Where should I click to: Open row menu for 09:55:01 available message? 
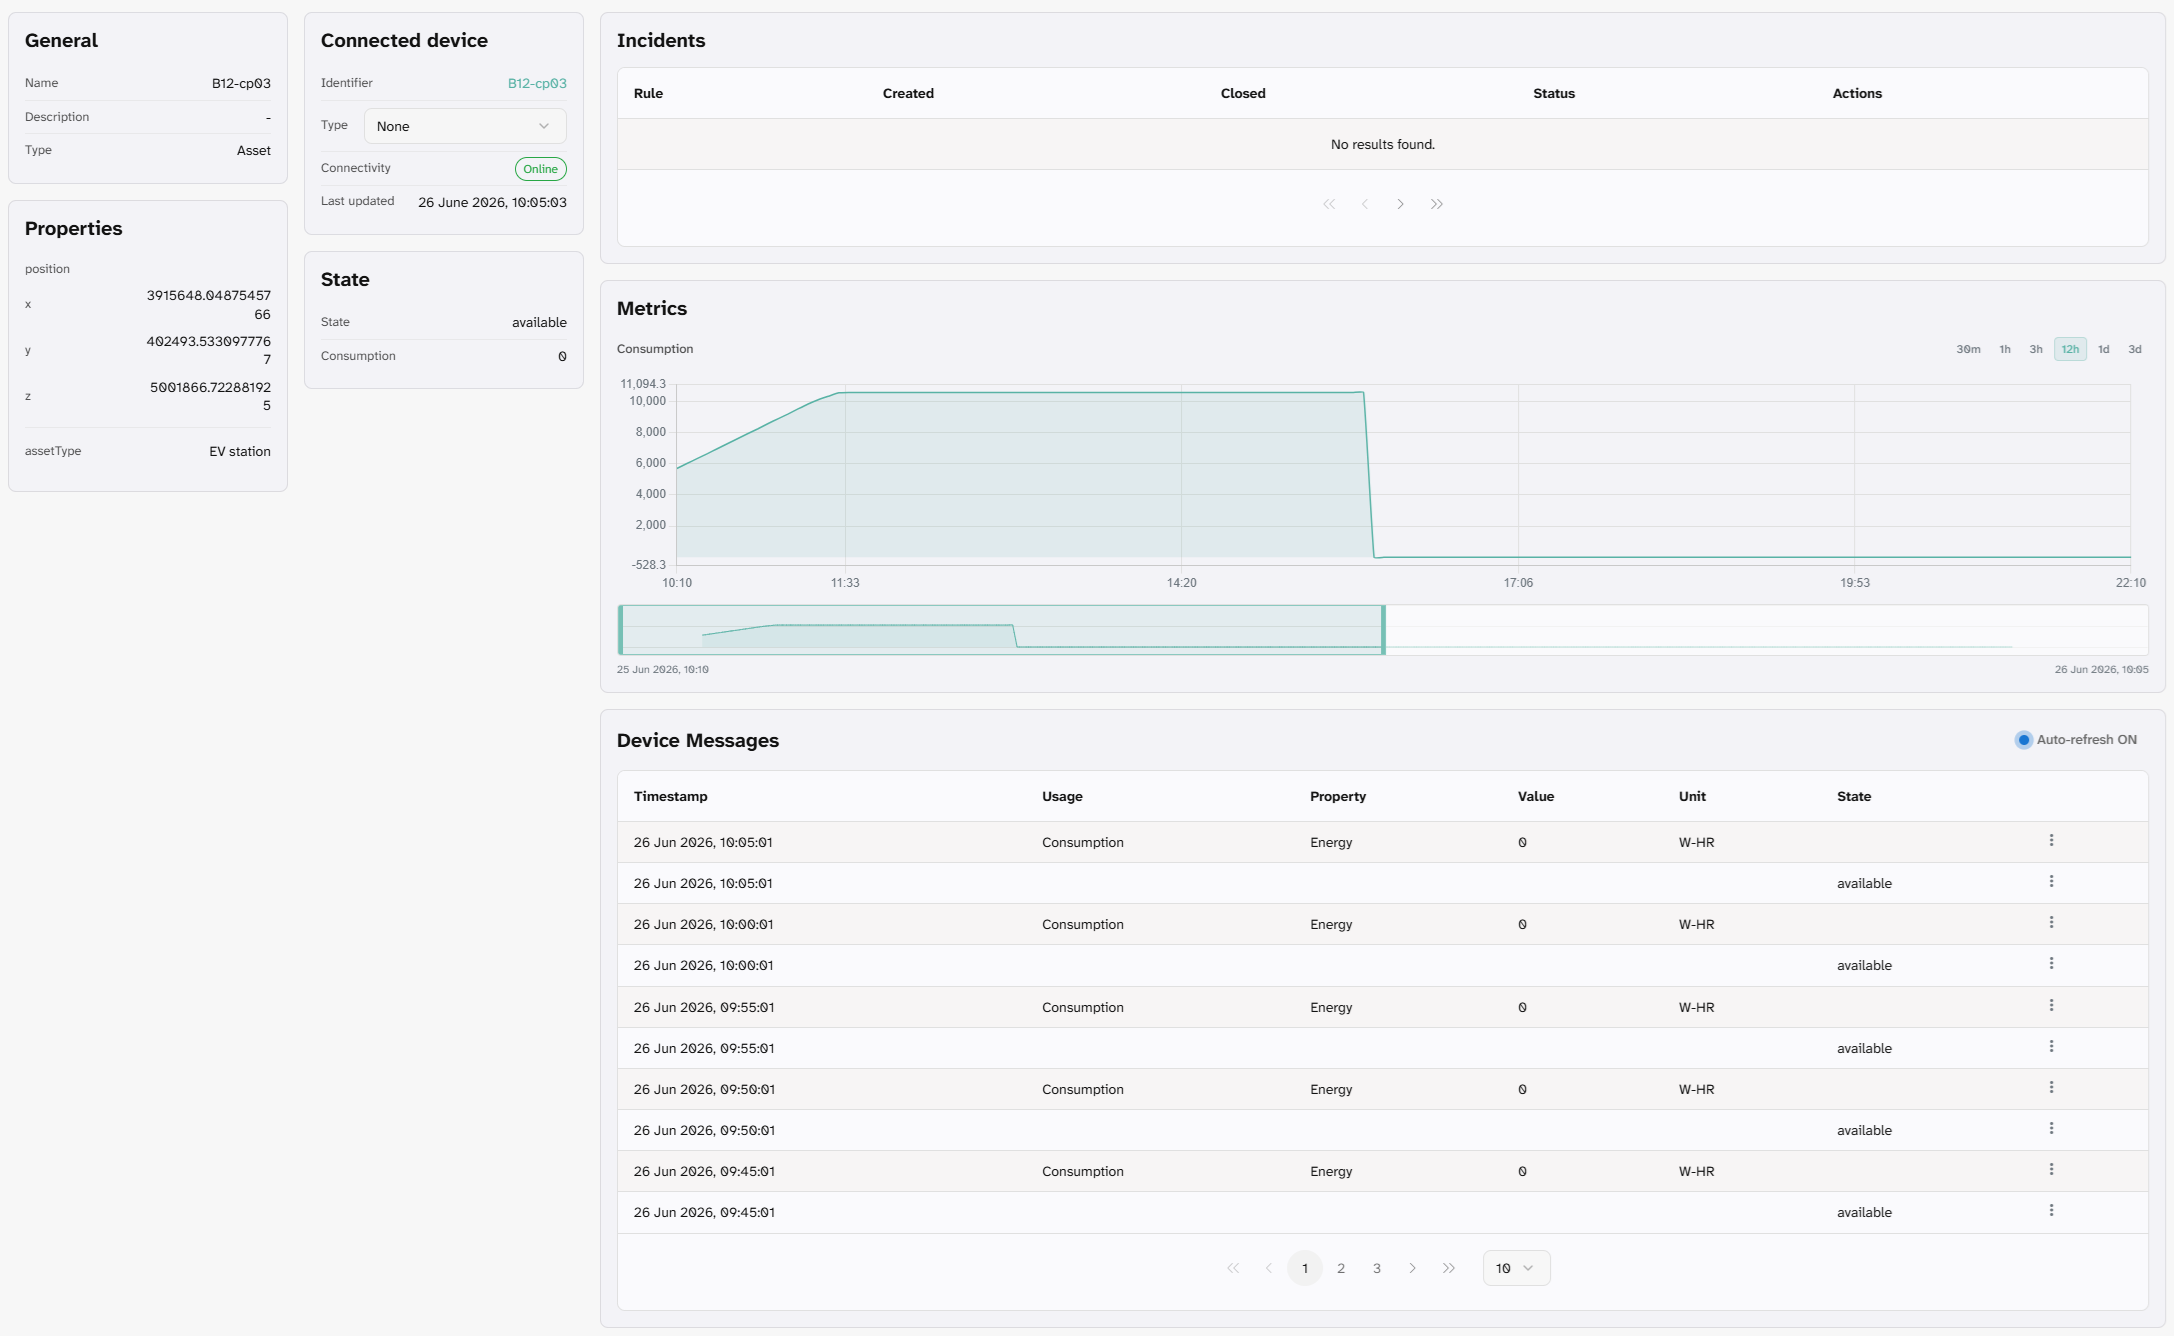click(2051, 1047)
